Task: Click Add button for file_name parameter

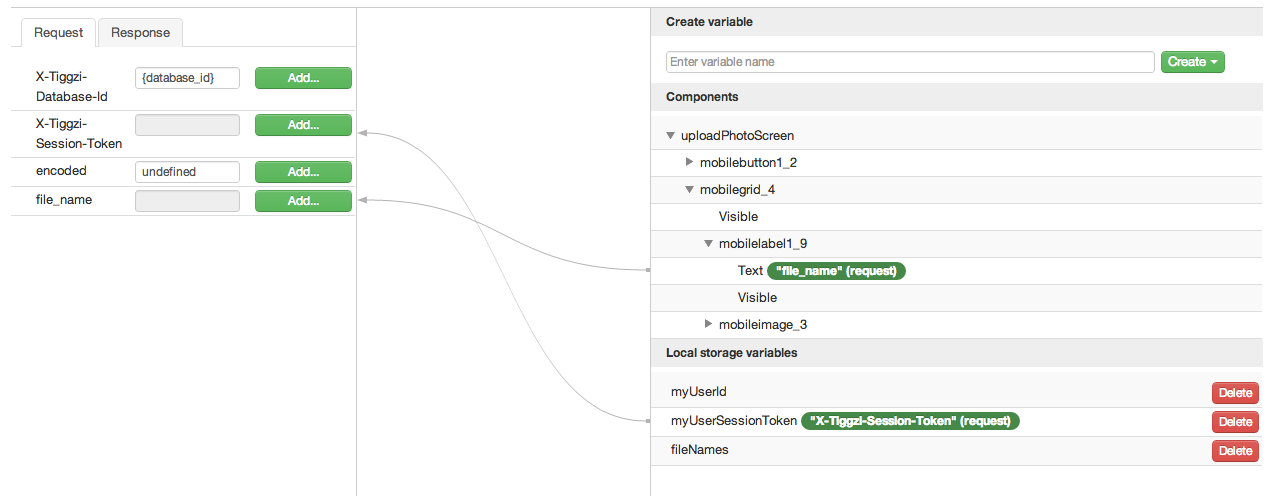Action: (303, 201)
